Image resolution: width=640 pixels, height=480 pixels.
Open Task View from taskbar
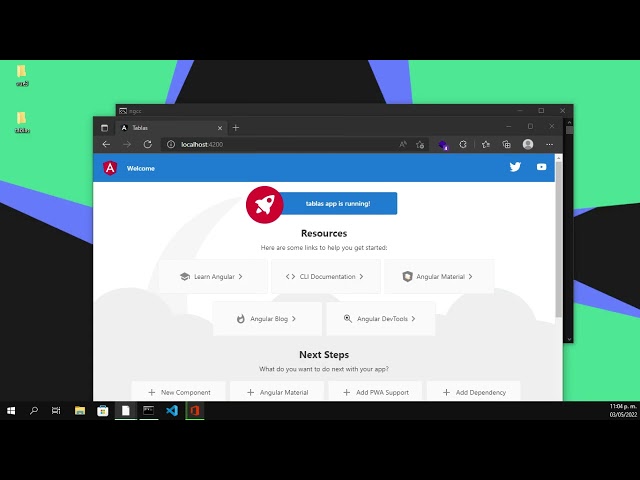(56, 411)
